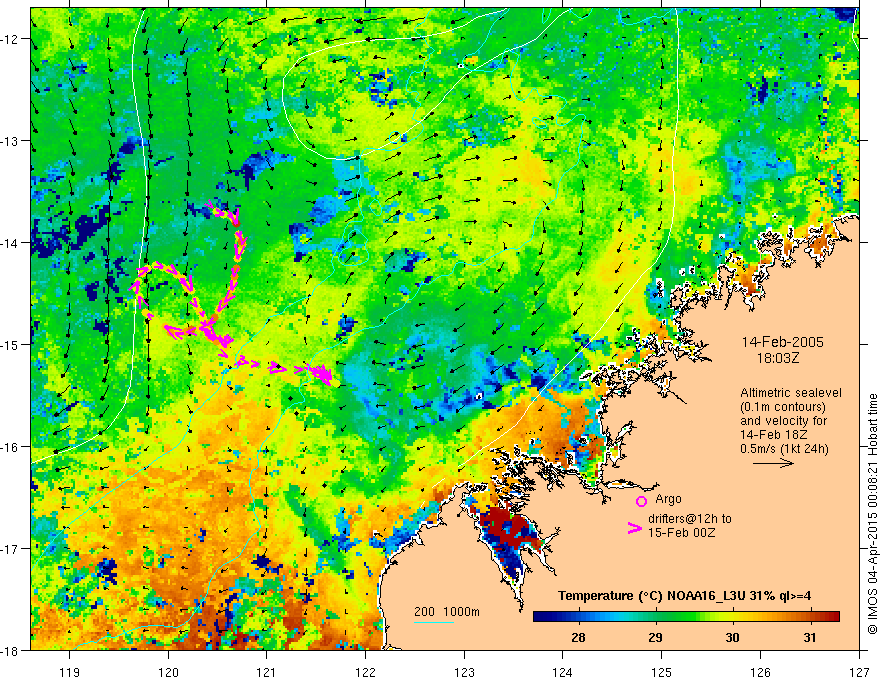Select the 14-Feb-2005 date label
Viewport: 880px width, 680px height.
click(782, 342)
